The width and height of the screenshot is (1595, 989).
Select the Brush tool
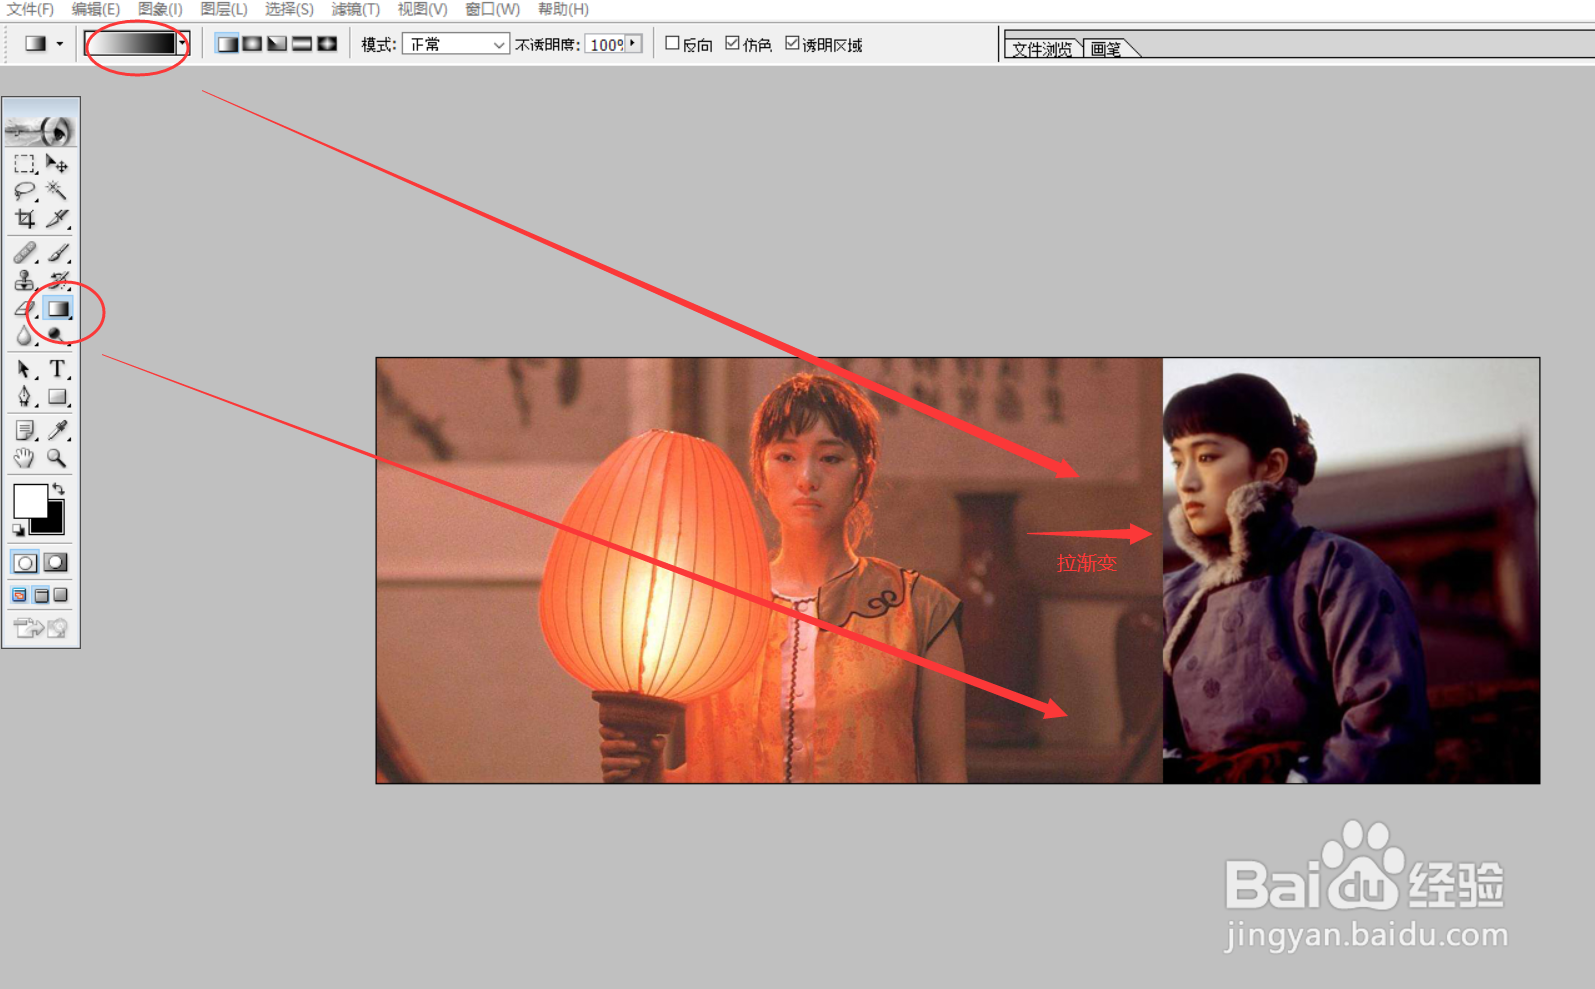(x=57, y=253)
